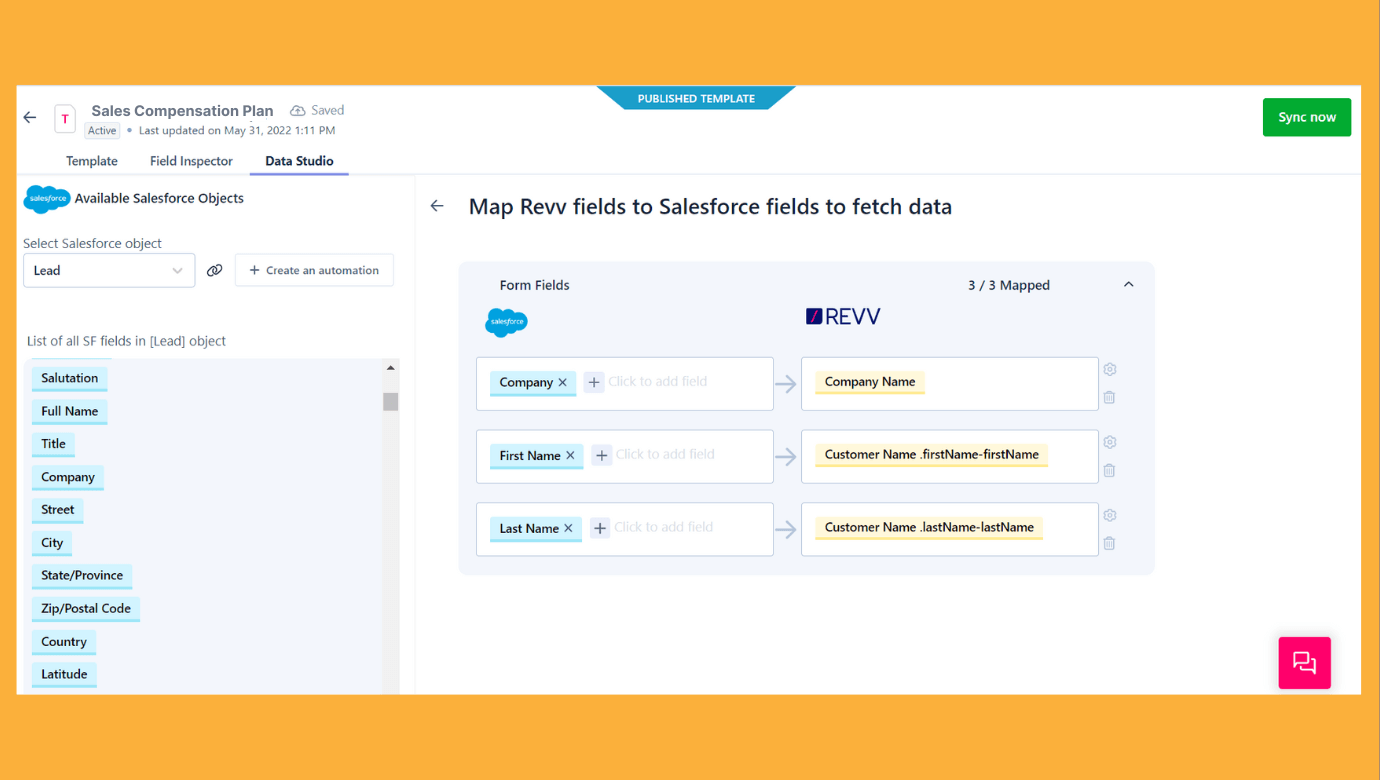Viewport: 1380px width, 780px height.
Task: Select the State/Province field chip
Action: 82,575
